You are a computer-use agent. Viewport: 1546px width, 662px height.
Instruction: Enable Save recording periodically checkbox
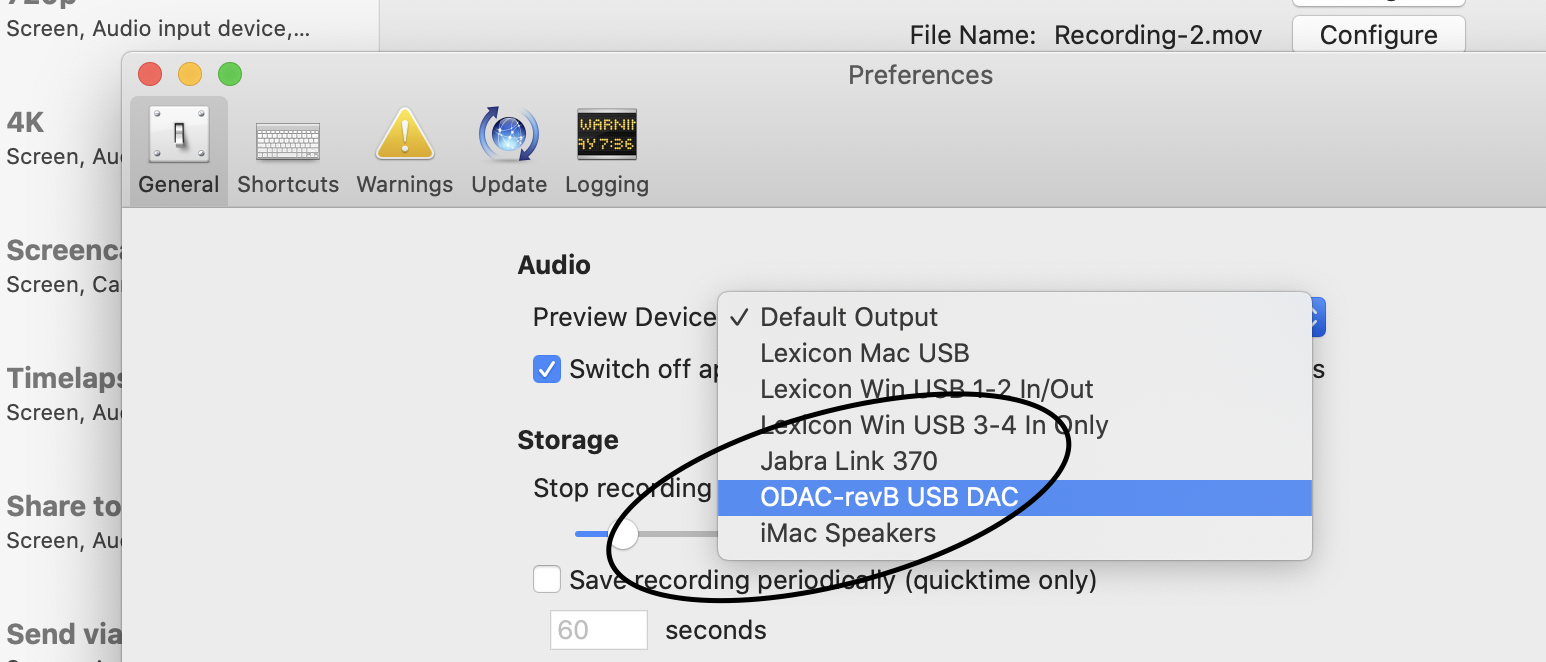pyautogui.click(x=547, y=580)
